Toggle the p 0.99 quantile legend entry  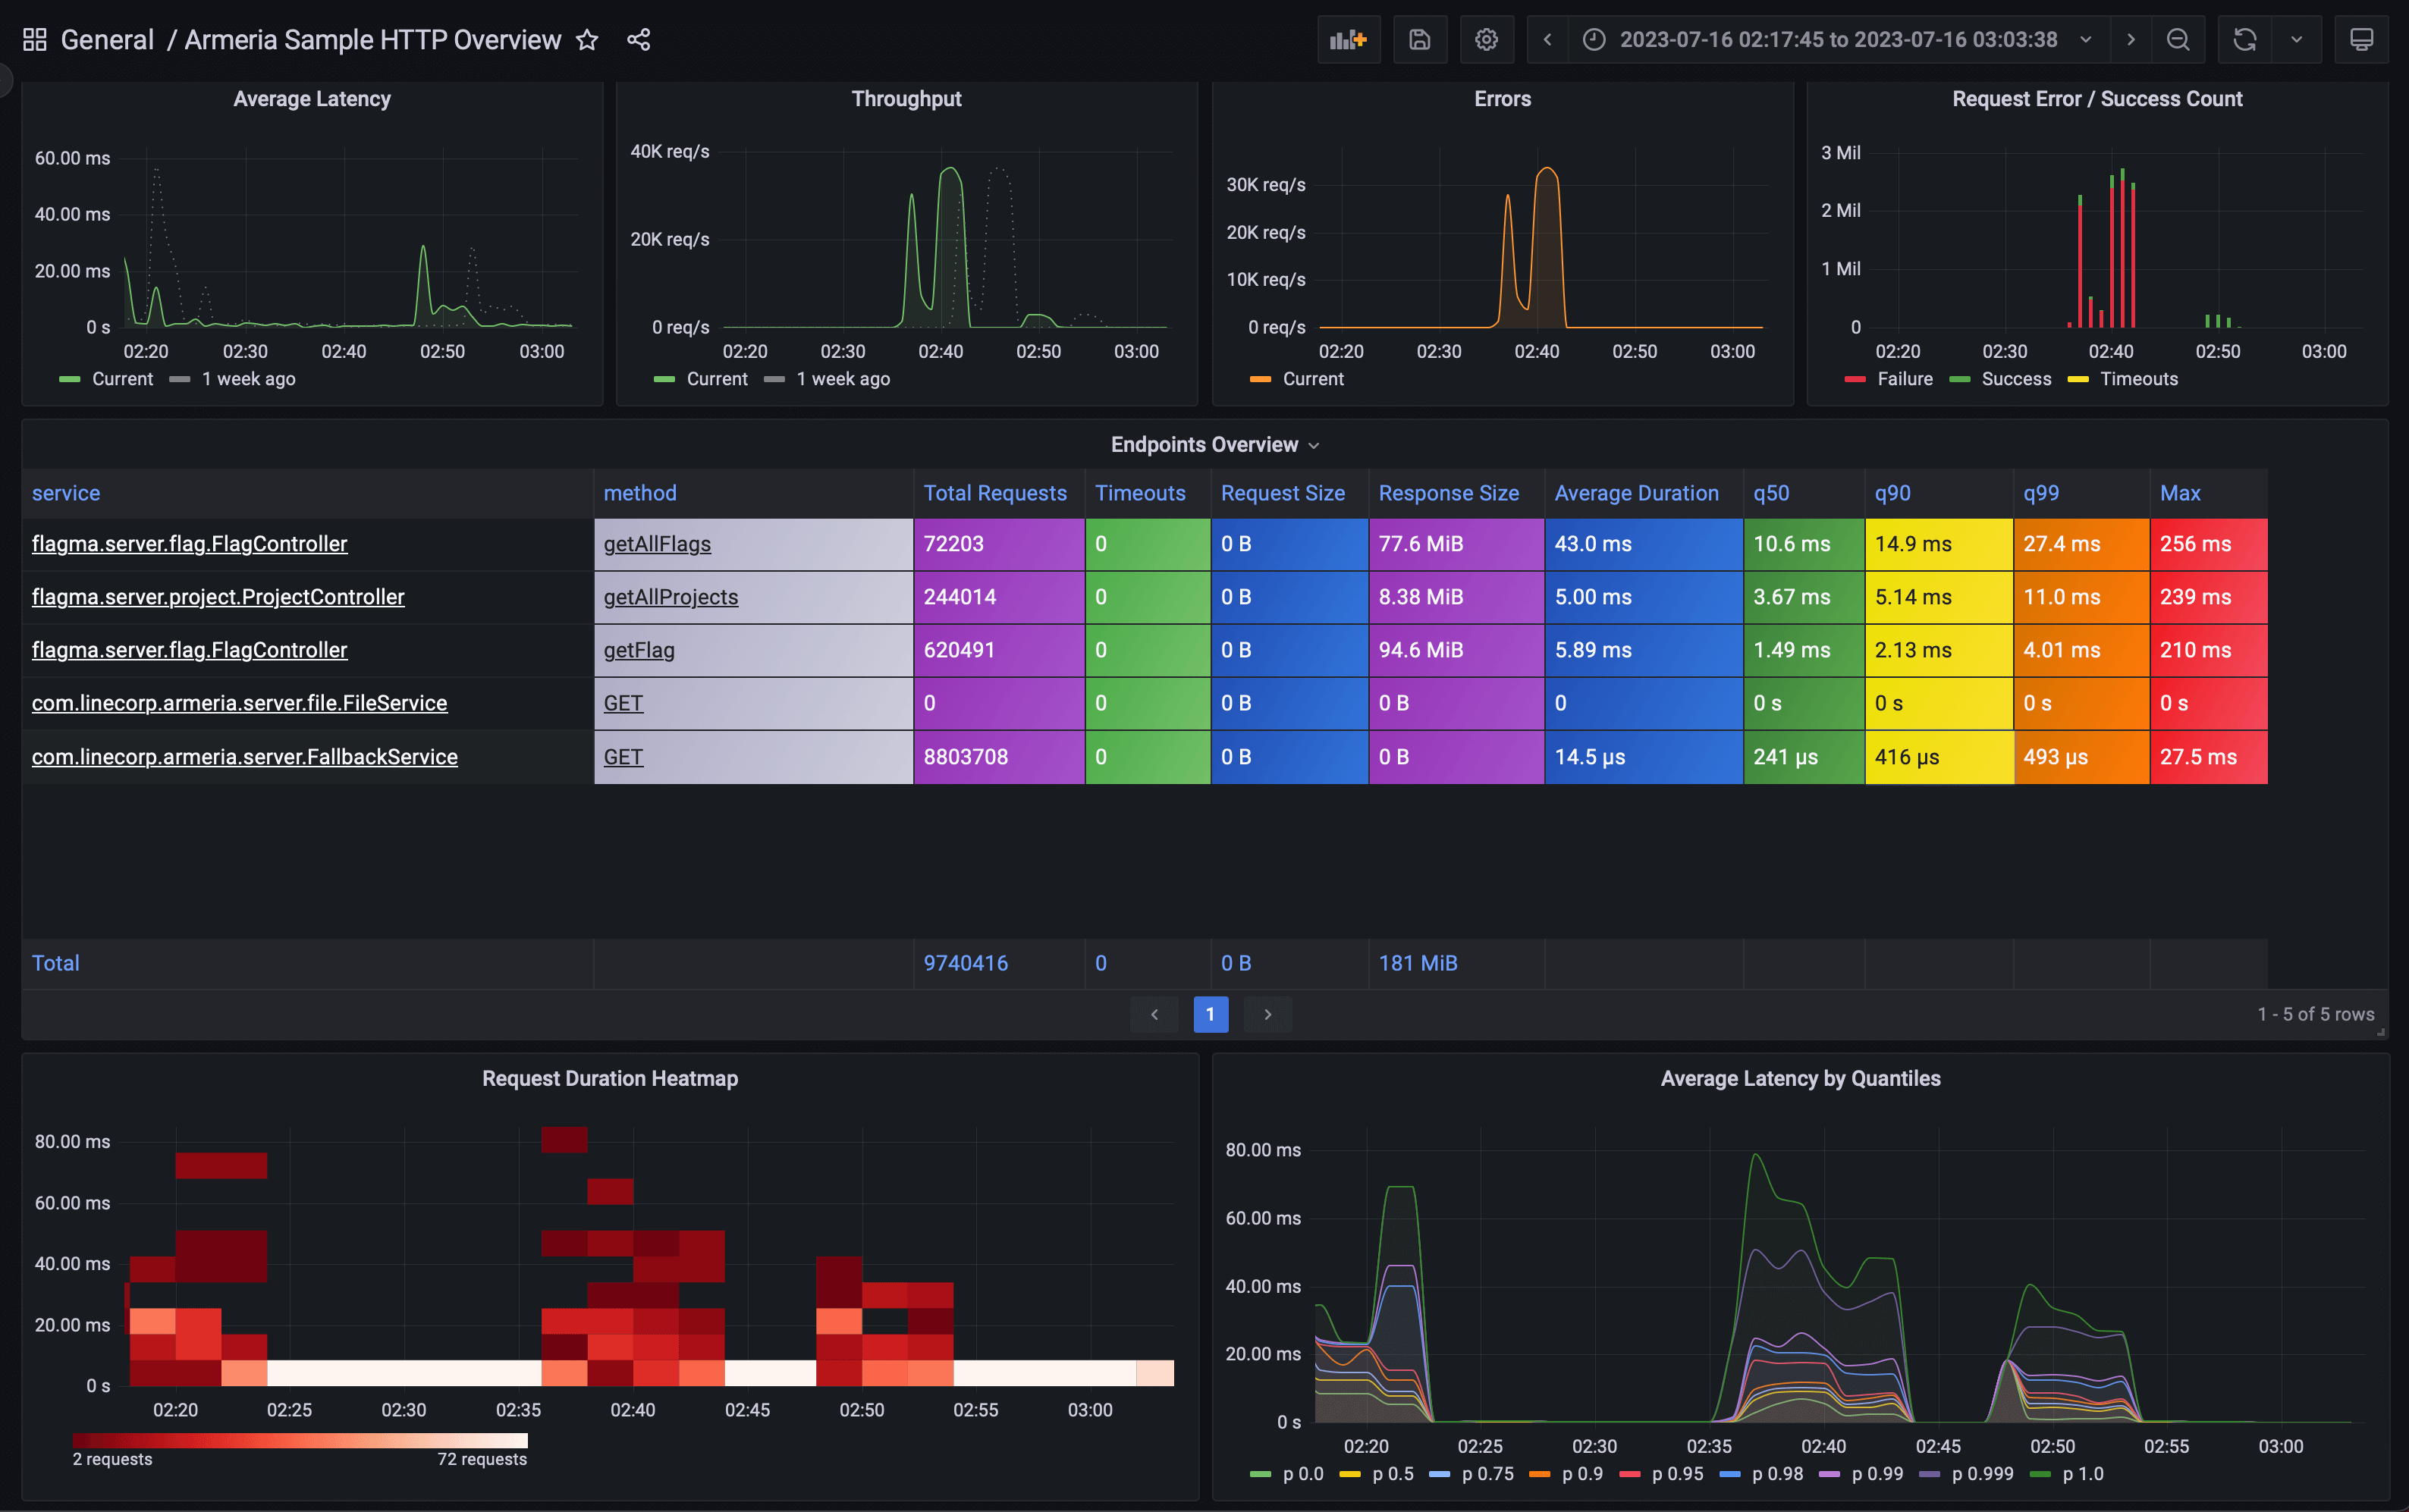coord(1876,1474)
